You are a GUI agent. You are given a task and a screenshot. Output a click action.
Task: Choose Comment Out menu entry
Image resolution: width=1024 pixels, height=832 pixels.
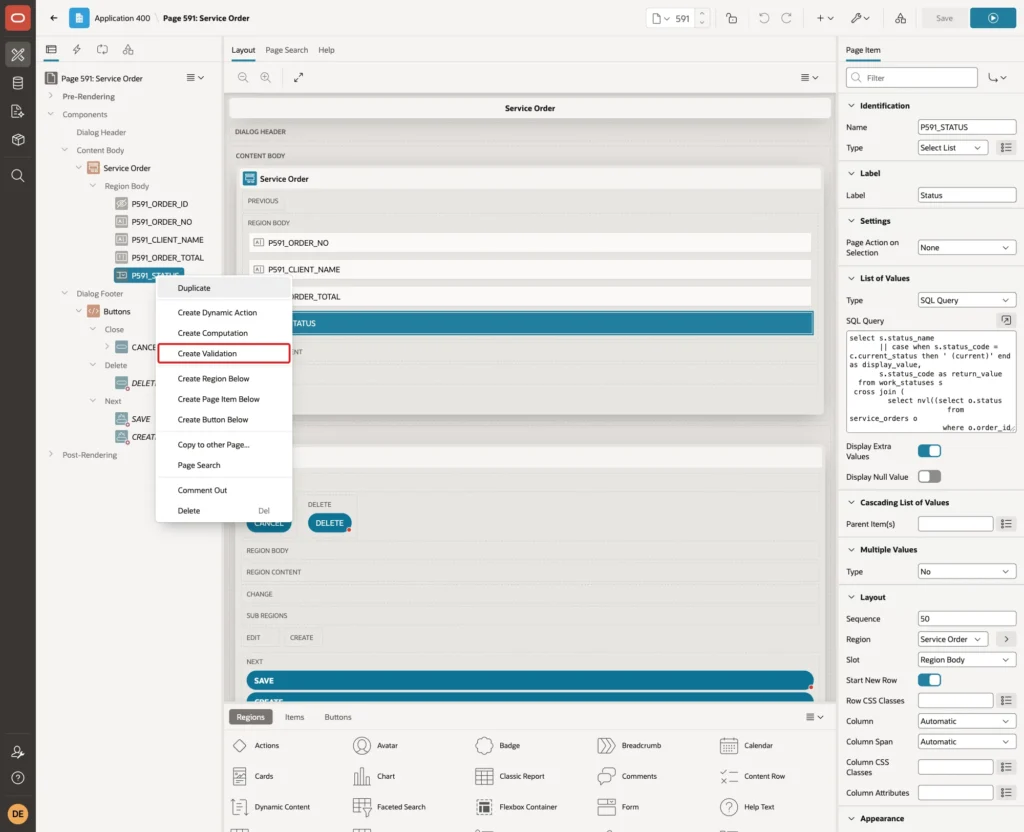(x=223, y=490)
